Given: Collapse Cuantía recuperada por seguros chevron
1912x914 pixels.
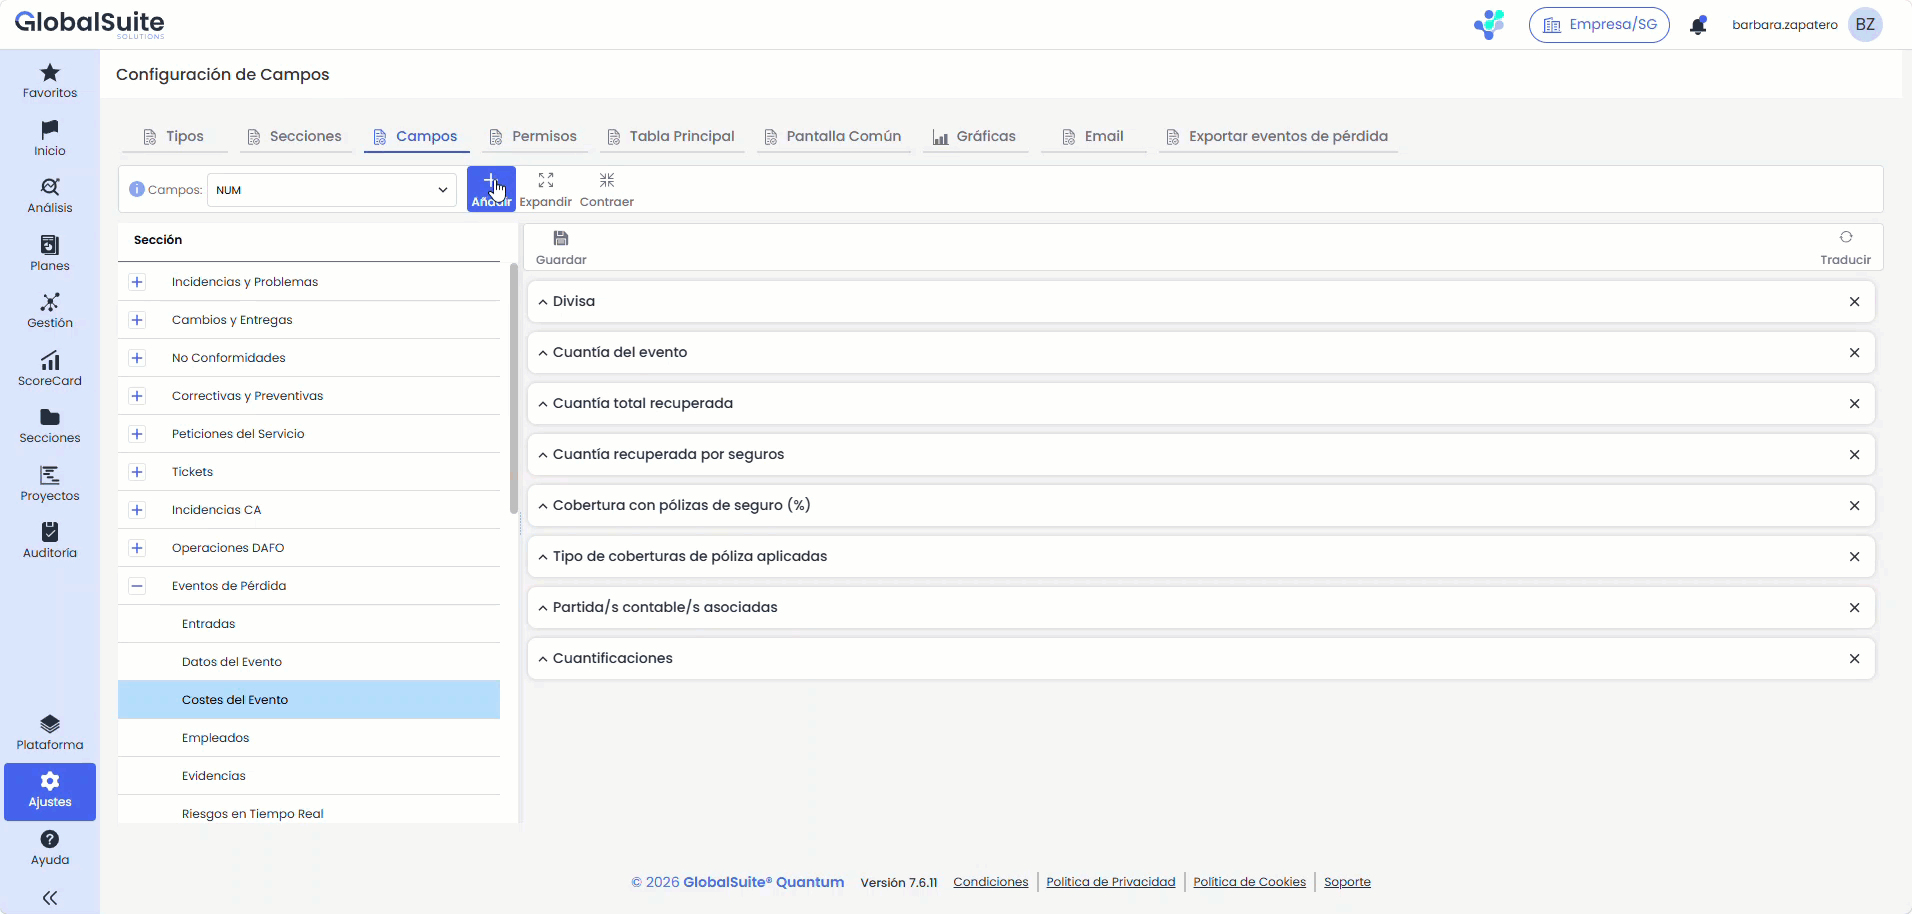Looking at the screenshot, I should [x=543, y=455].
